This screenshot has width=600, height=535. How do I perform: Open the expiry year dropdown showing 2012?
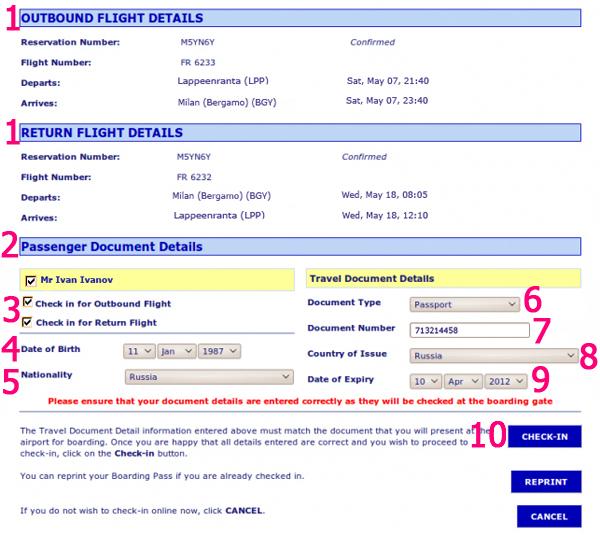(506, 382)
